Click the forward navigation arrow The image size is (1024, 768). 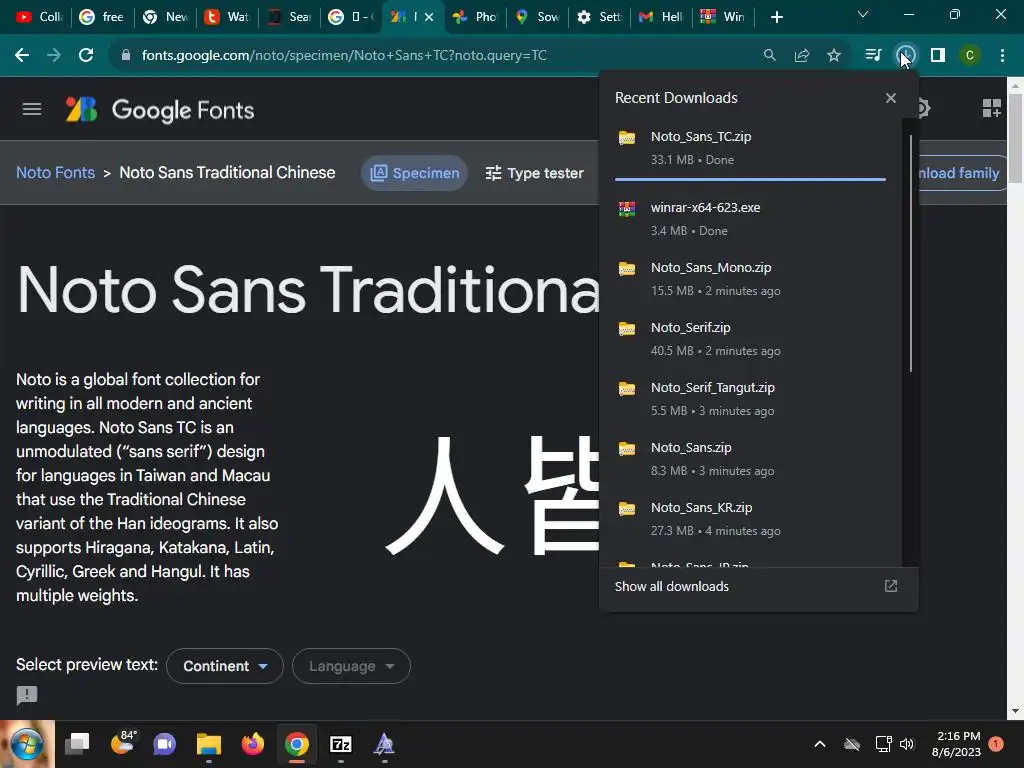(x=54, y=56)
